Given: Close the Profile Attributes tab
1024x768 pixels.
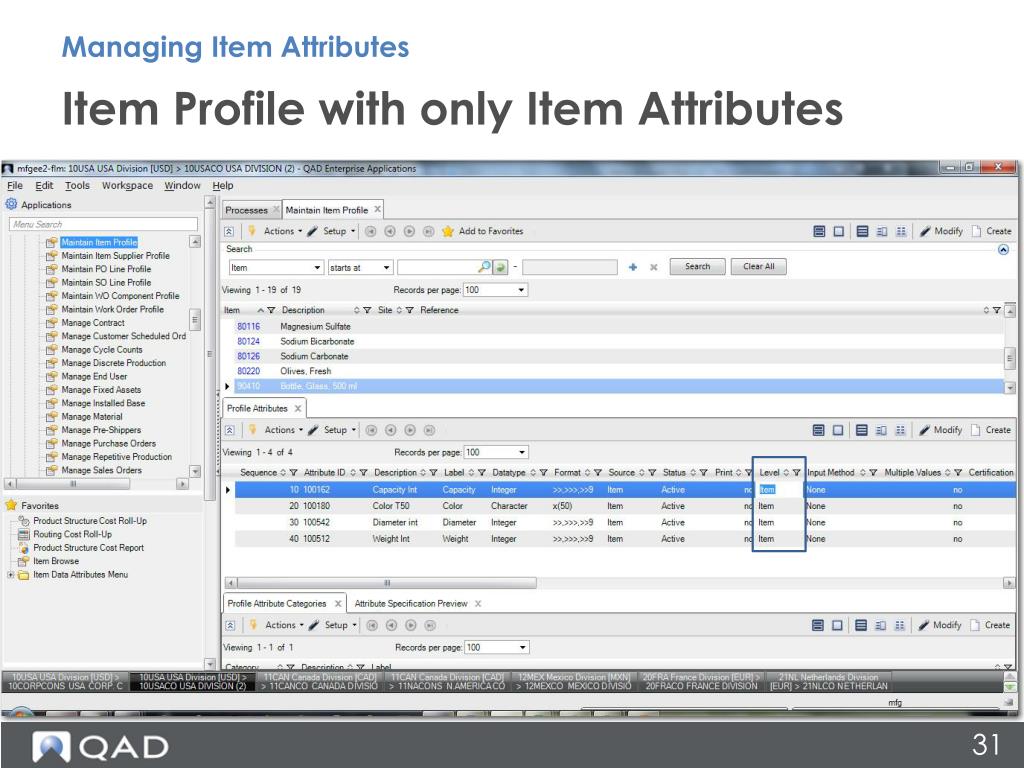Looking at the screenshot, I should [x=298, y=409].
